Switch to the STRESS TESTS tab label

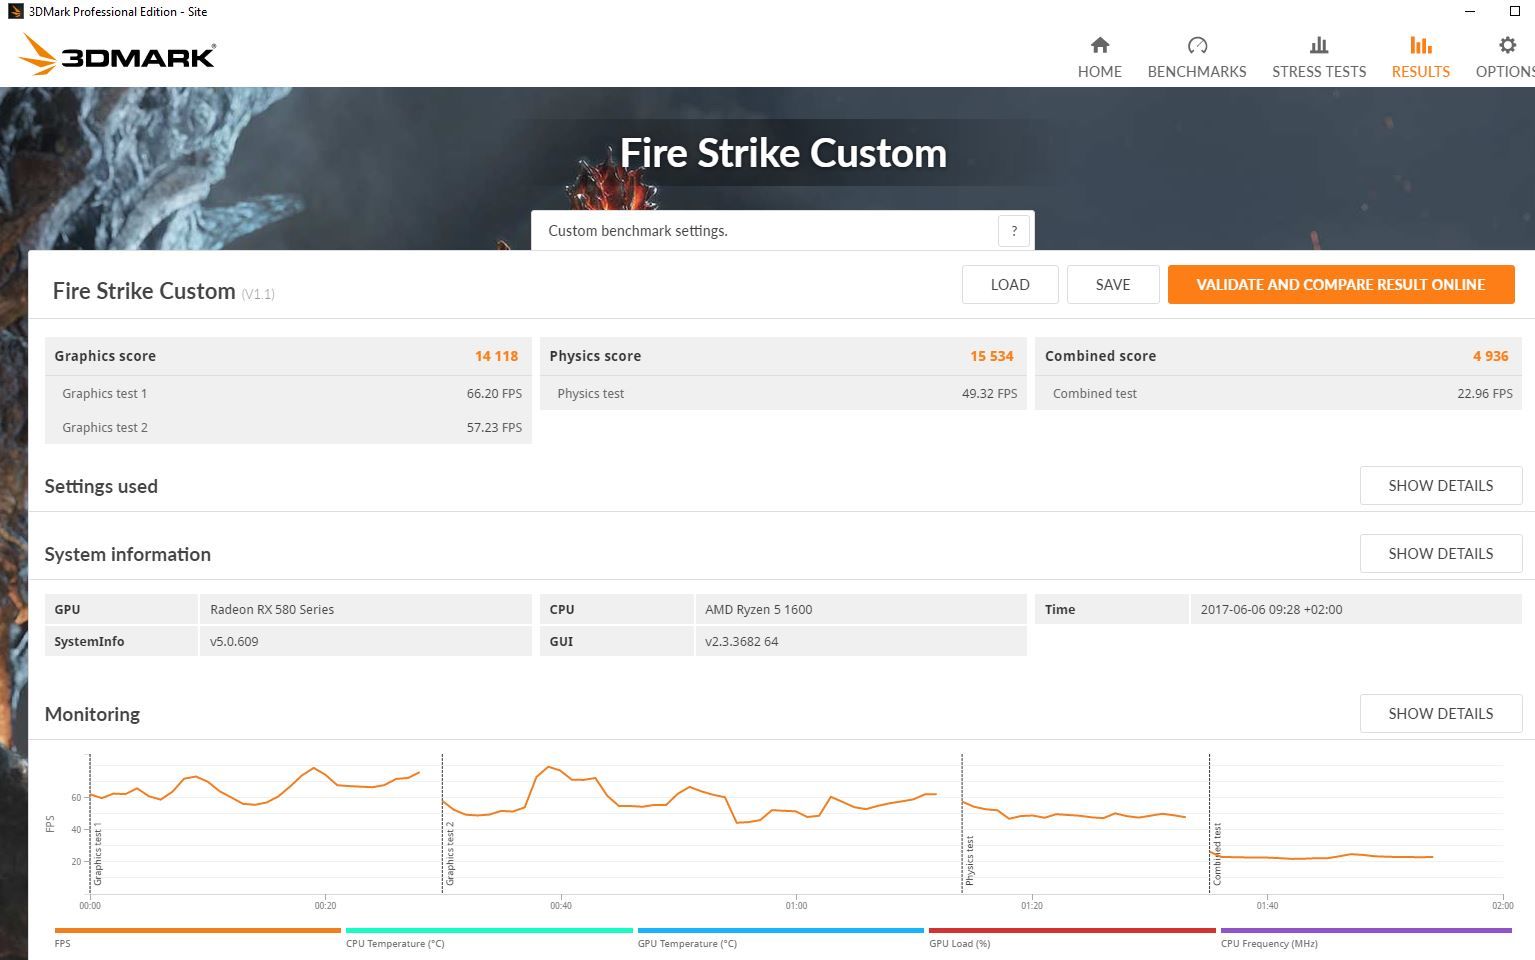[1319, 72]
